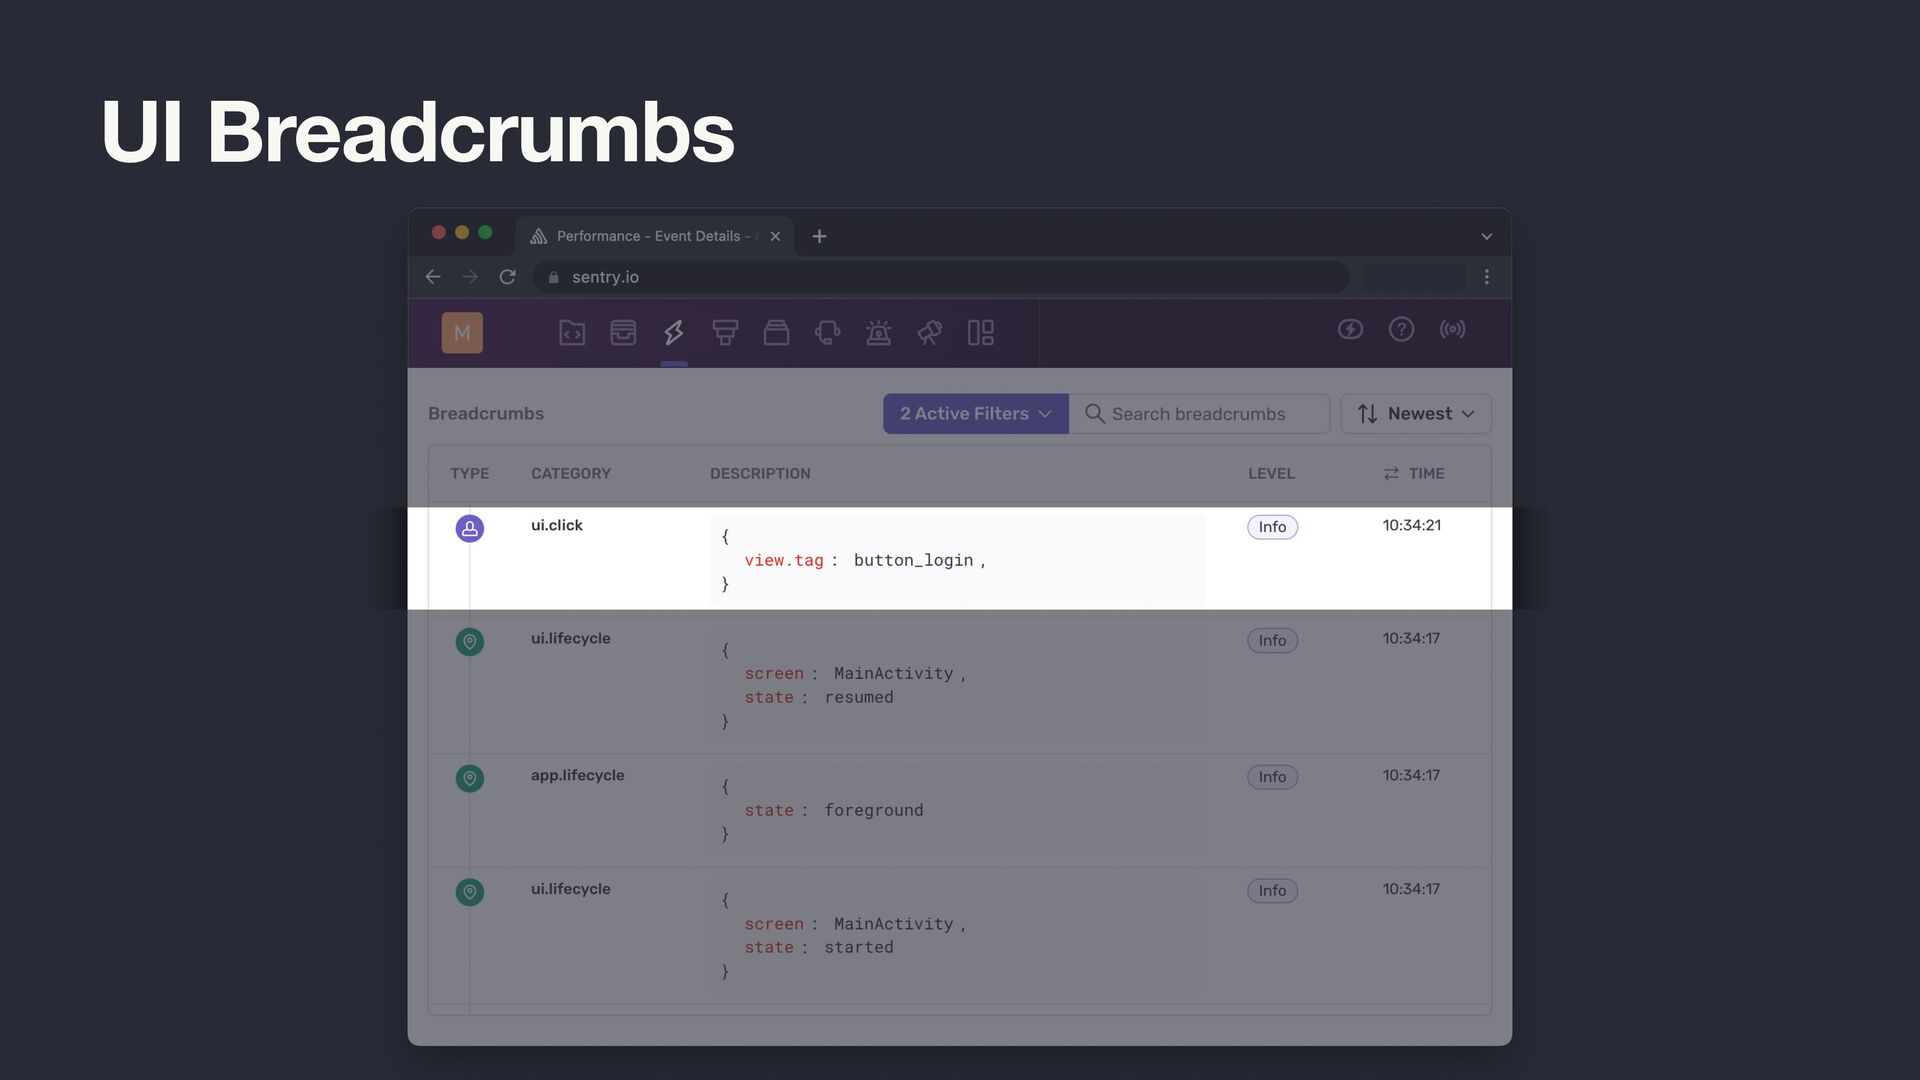The width and height of the screenshot is (1920, 1080).
Task: Open the Discover telescope icon
Action: point(929,332)
